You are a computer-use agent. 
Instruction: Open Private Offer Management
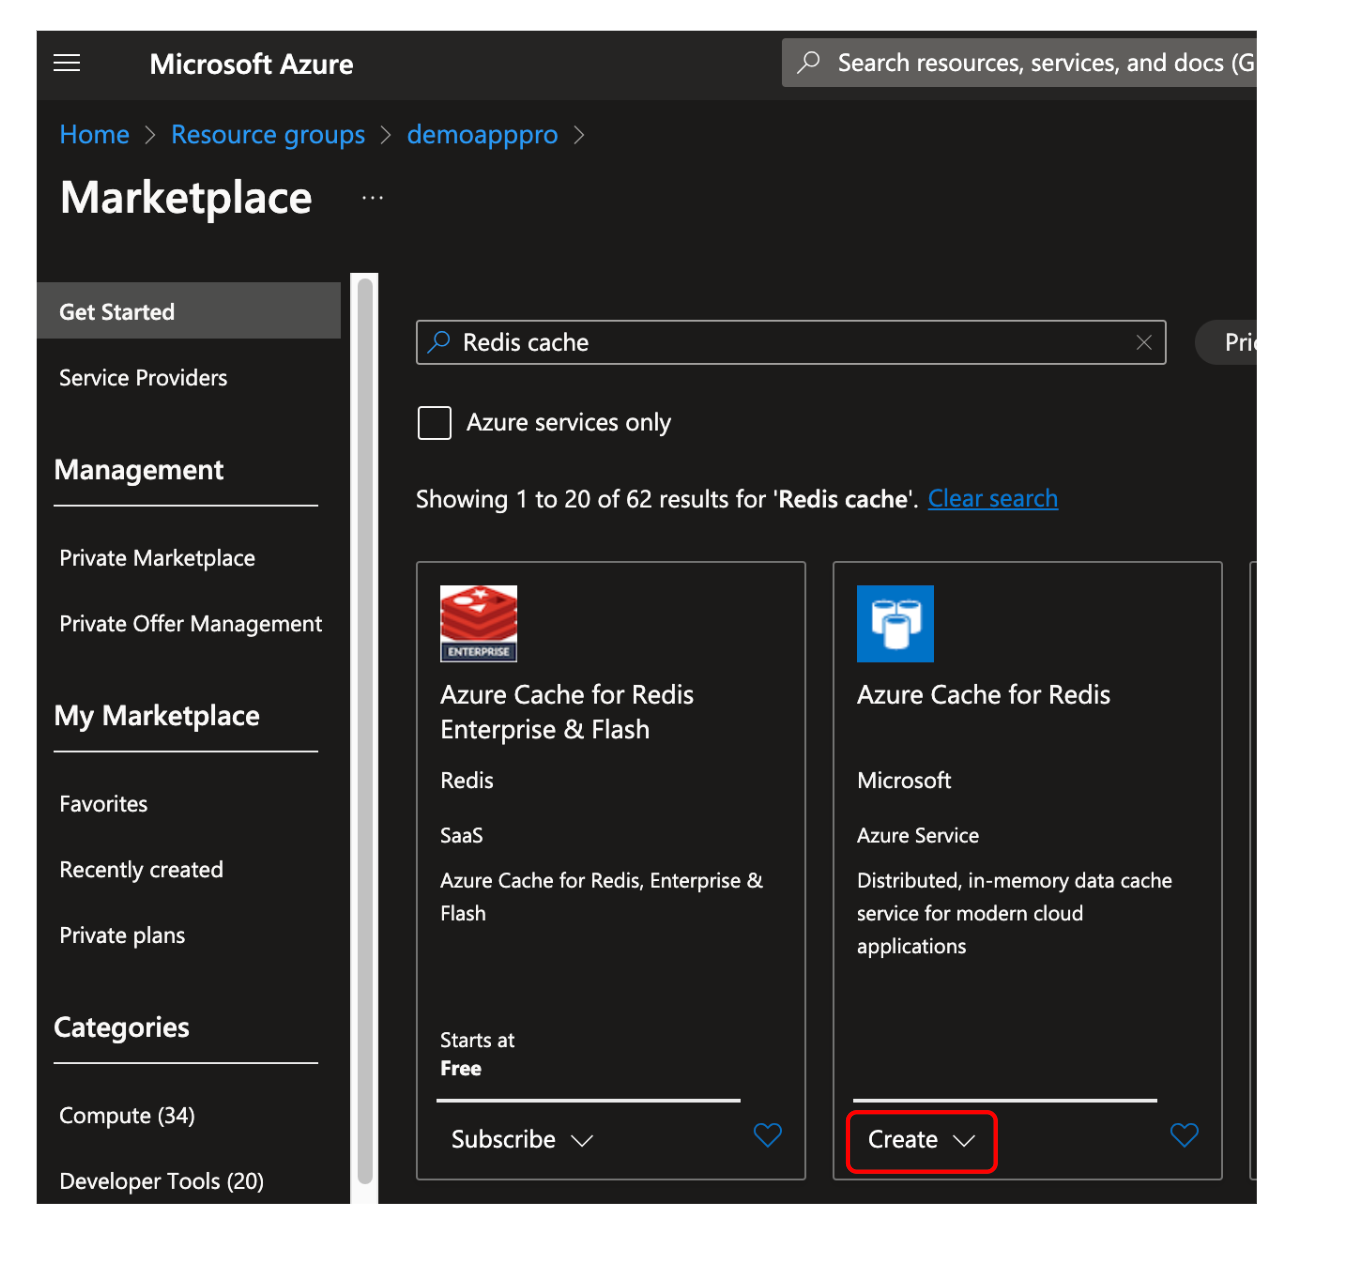tap(190, 624)
